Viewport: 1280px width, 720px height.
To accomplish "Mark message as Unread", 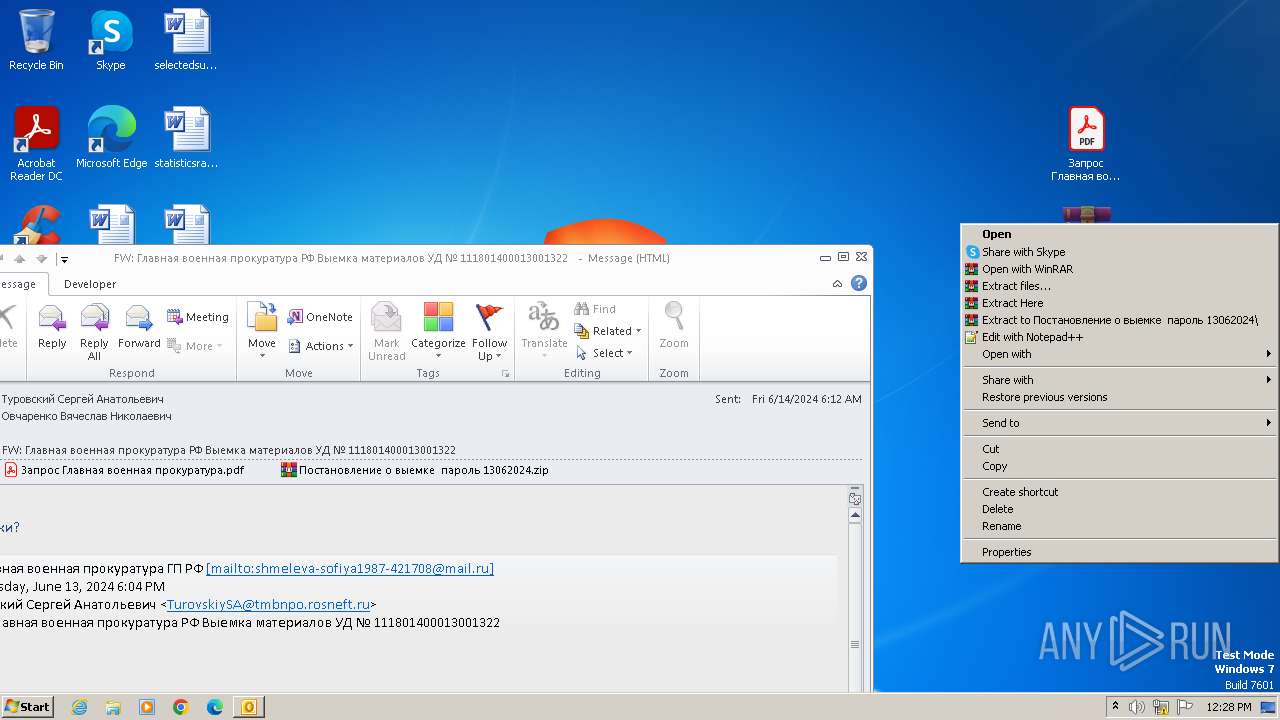I will pos(387,332).
